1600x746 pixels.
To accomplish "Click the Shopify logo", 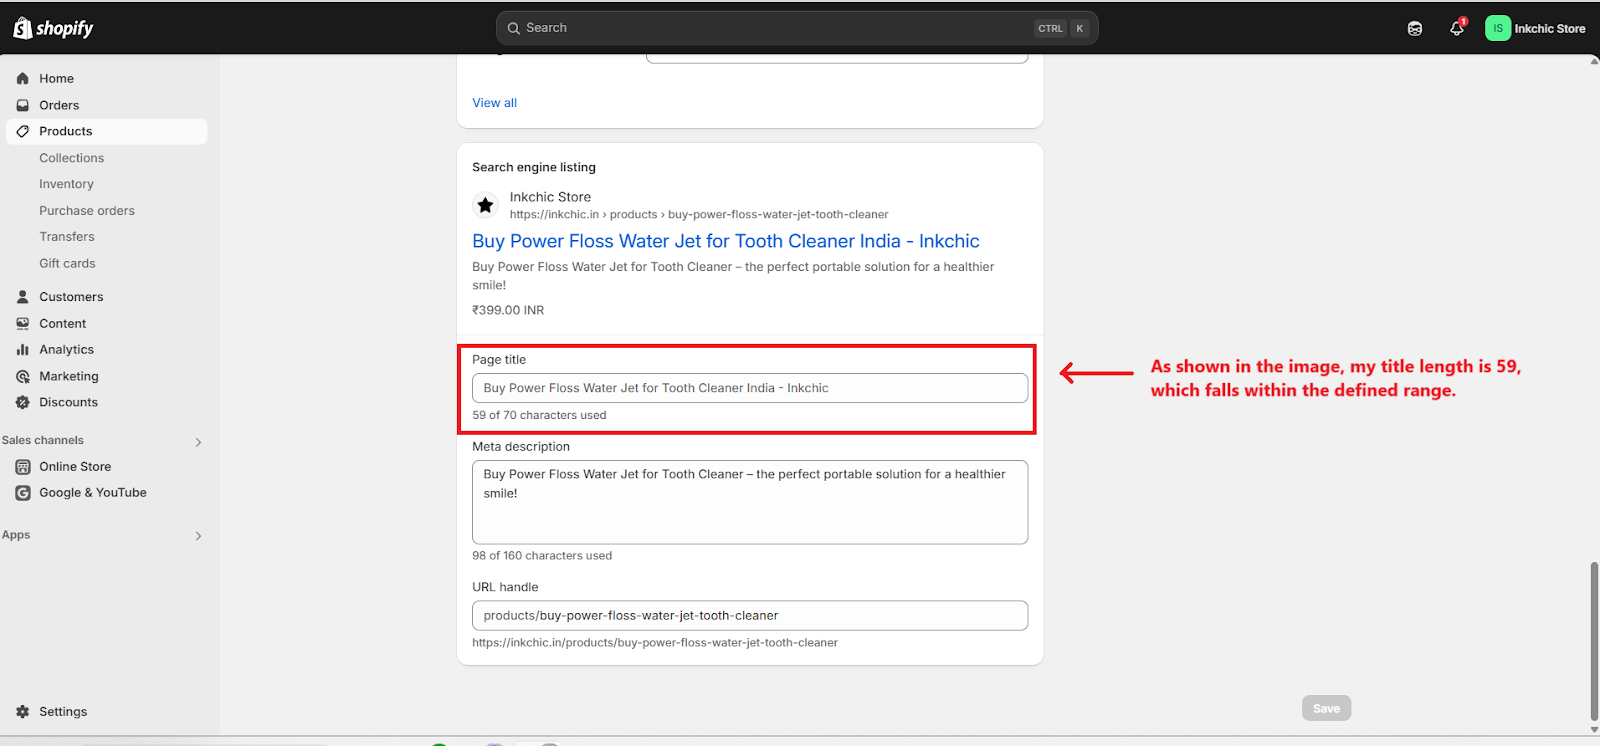I will pos(53,28).
